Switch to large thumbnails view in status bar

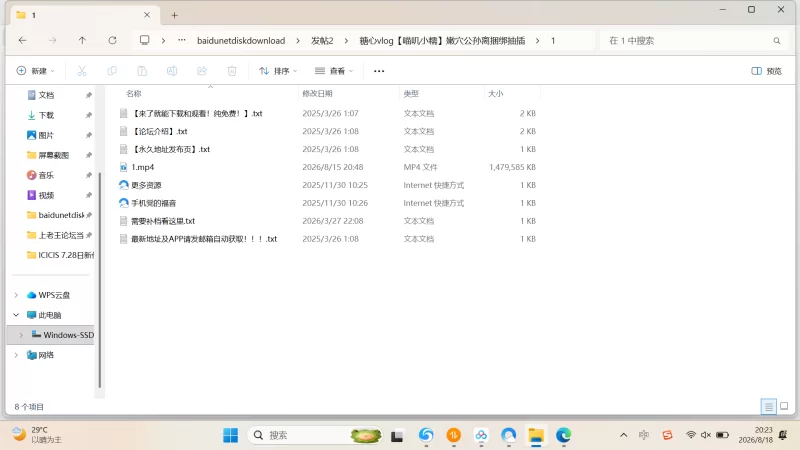coord(784,407)
